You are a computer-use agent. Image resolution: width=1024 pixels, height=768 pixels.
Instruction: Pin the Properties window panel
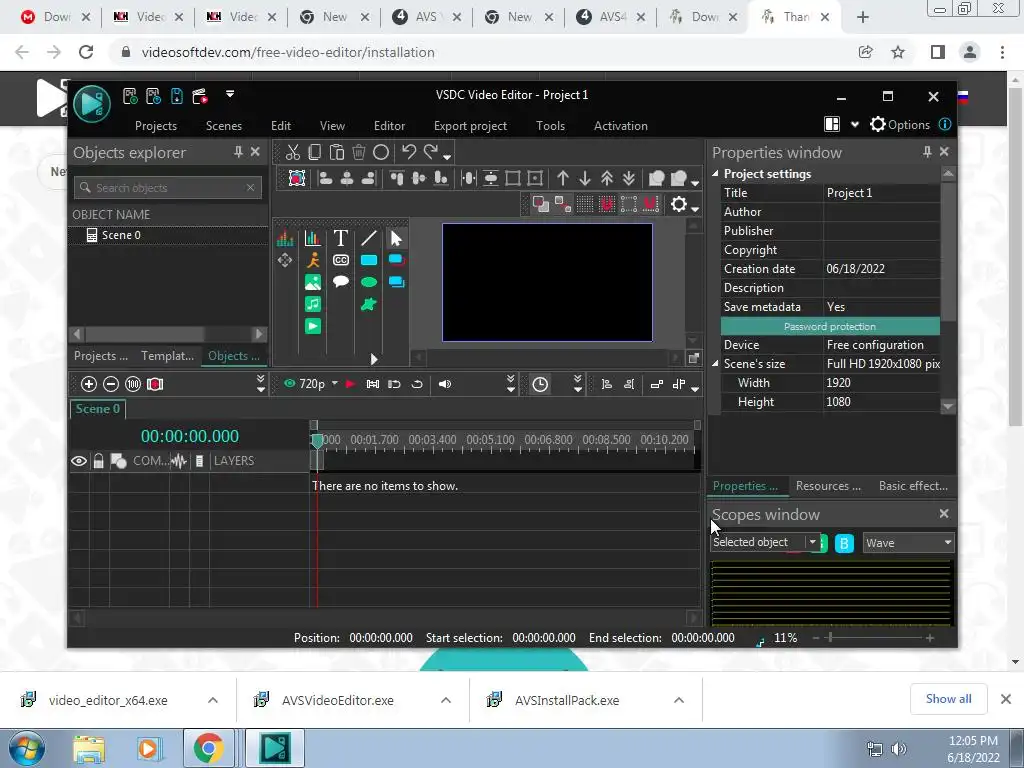click(x=927, y=152)
